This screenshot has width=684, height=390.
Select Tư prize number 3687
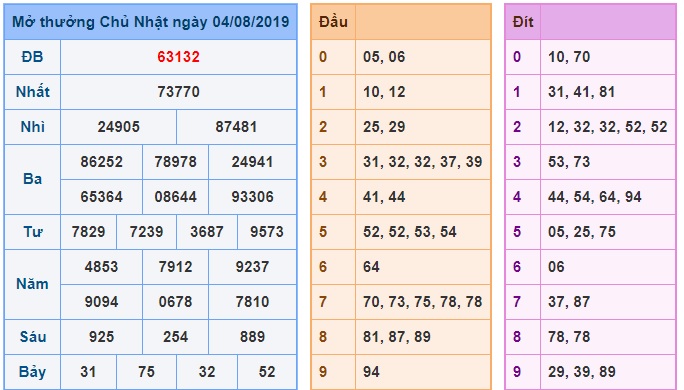coord(207,232)
